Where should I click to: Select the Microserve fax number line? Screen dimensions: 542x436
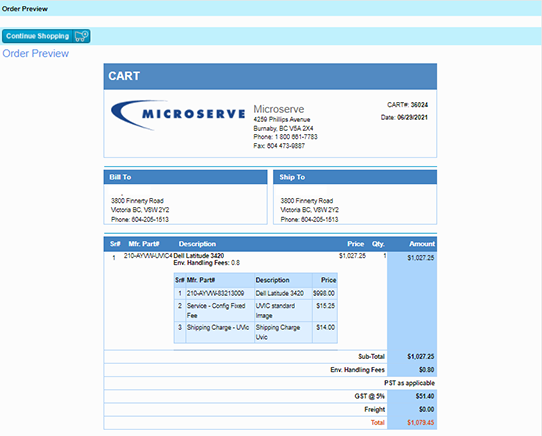279,146
